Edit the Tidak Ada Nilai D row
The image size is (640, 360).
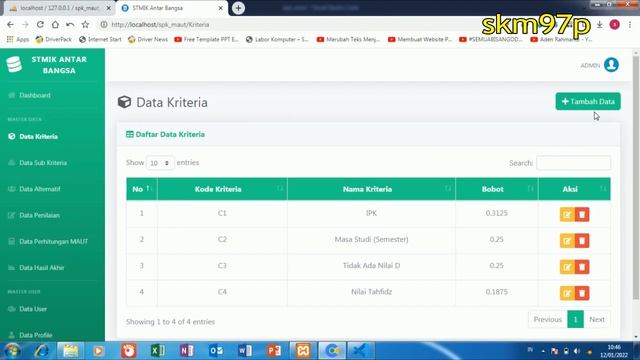click(x=567, y=267)
